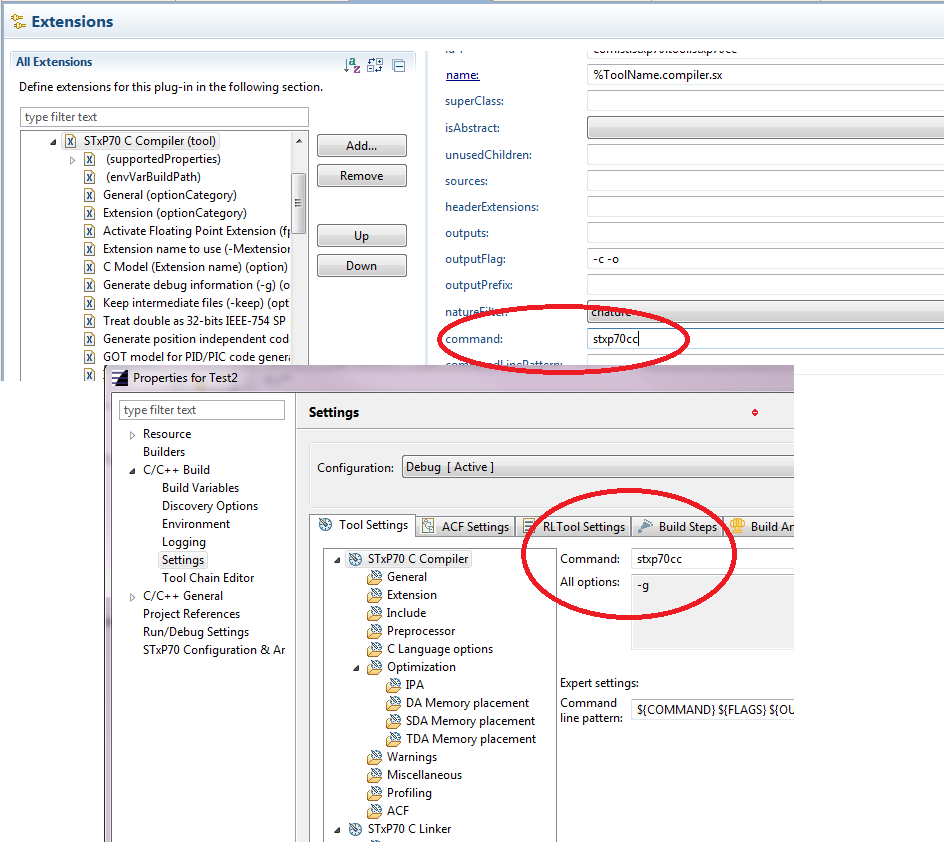Click the extensions type filter text field
Viewport: 944px width, 842px height.
(x=163, y=117)
